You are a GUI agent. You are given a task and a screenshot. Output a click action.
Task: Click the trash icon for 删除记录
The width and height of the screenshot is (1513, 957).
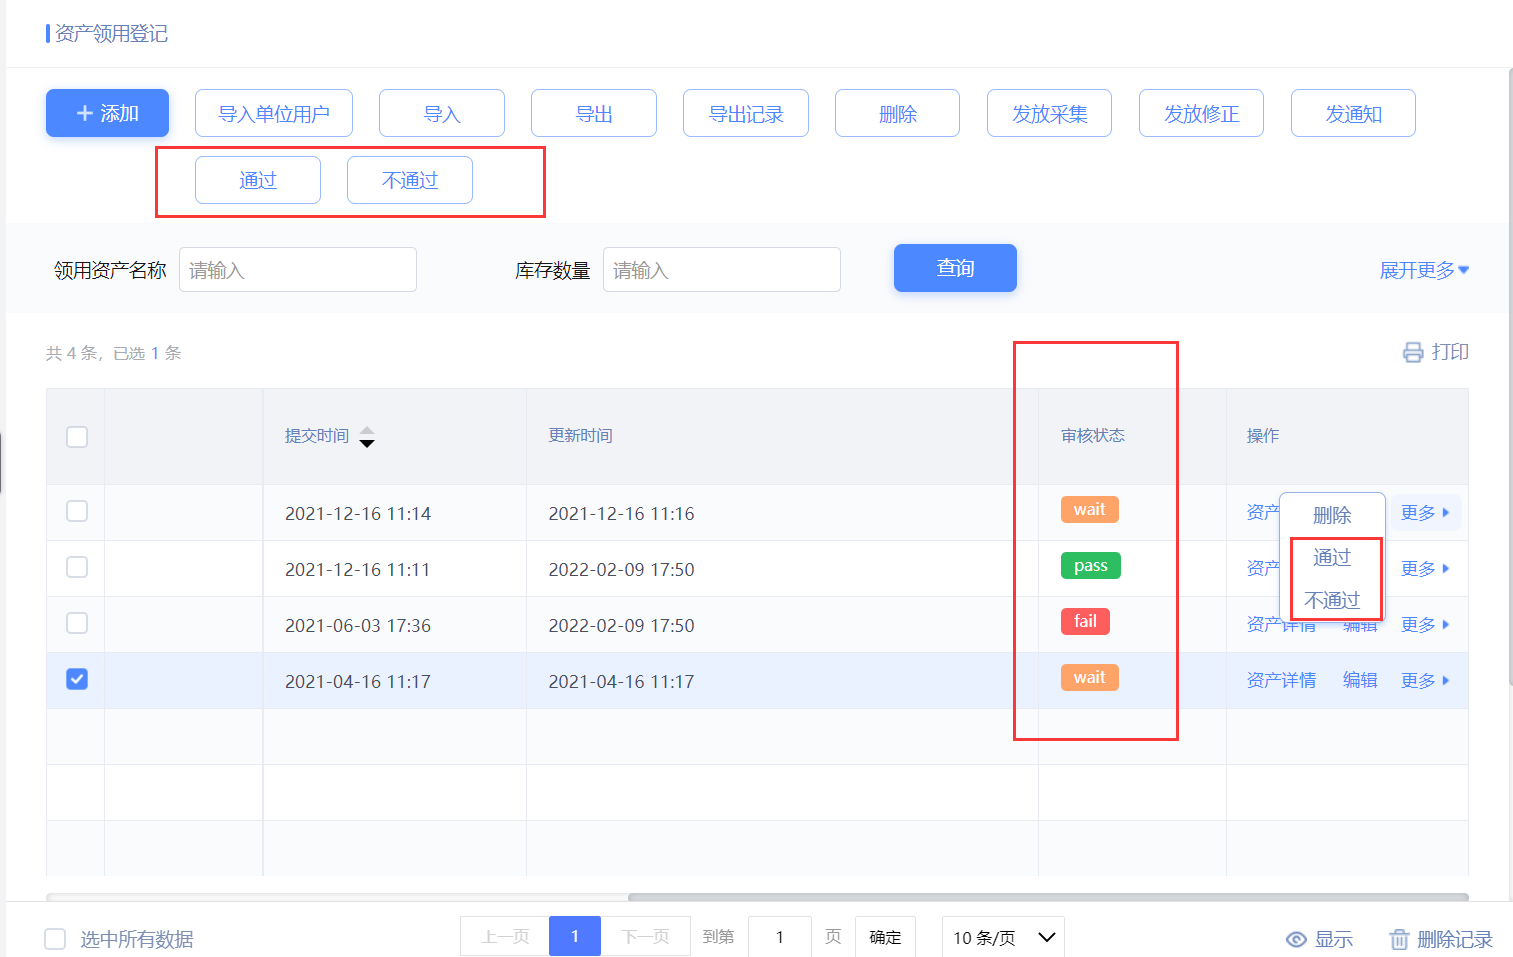pos(1399,939)
